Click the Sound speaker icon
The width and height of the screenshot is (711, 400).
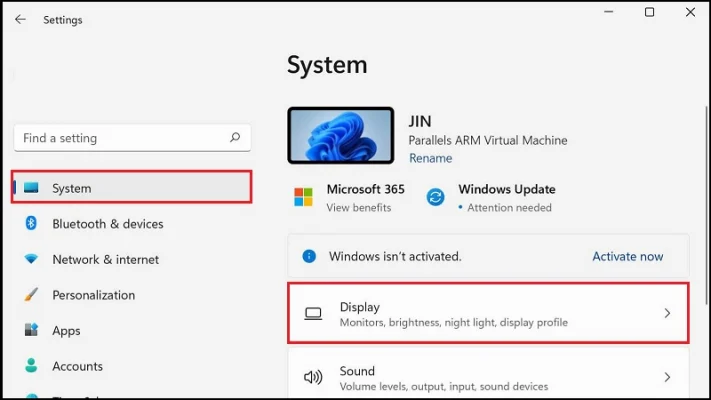(x=313, y=377)
